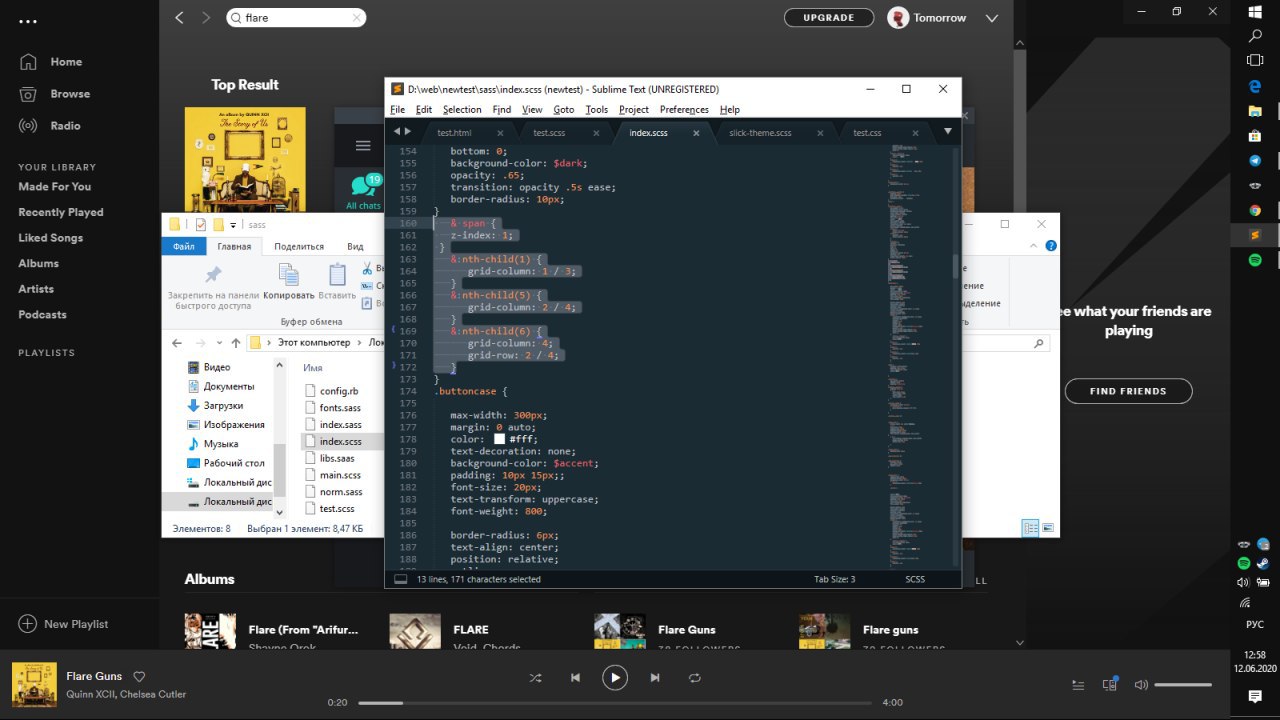Click the Sublime tab scroll arrows
1280x720 pixels.
coord(401,131)
